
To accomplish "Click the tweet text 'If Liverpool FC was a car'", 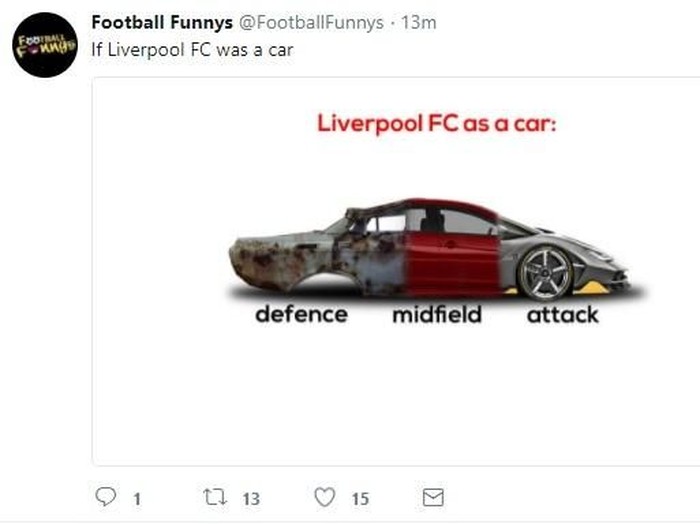I will pyautogui.click(x=192, y=50).
